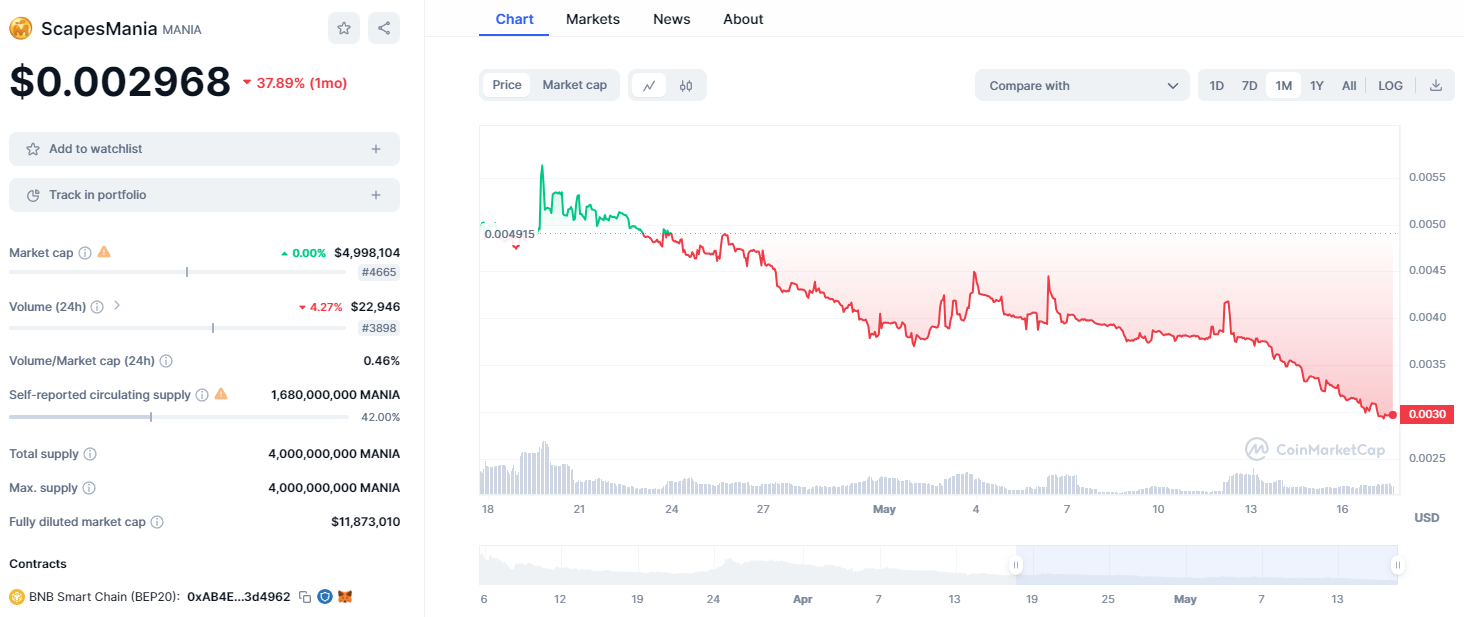
Task: Switch to candlestick chart icon
Action: point(686,85)
